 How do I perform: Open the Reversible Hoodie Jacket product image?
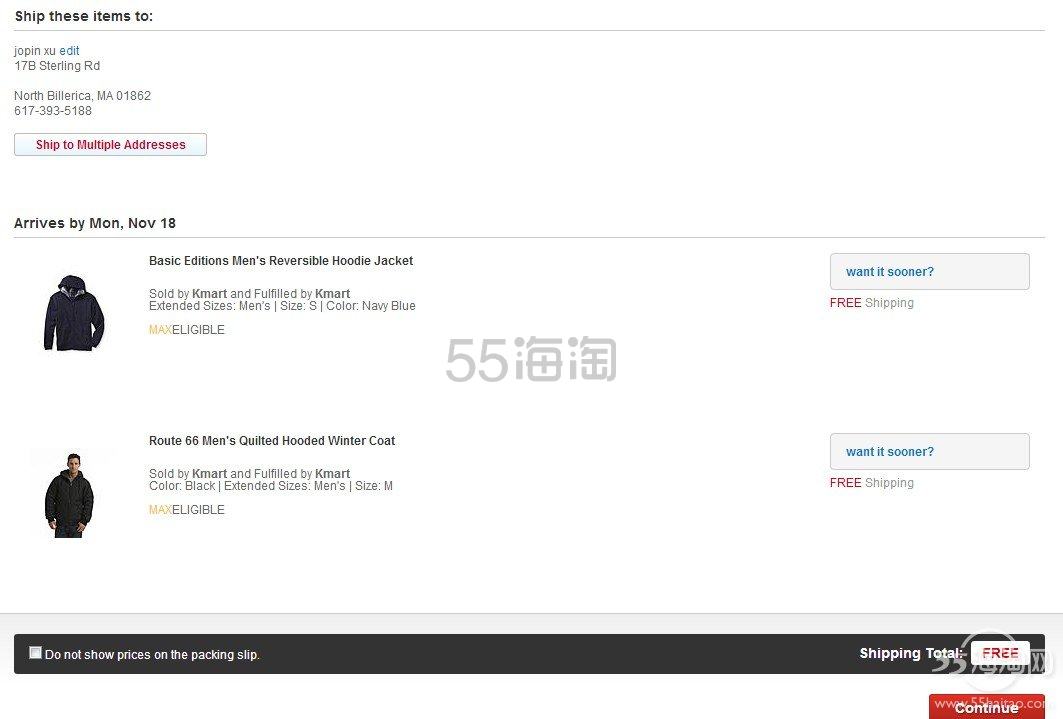(74, 312)
